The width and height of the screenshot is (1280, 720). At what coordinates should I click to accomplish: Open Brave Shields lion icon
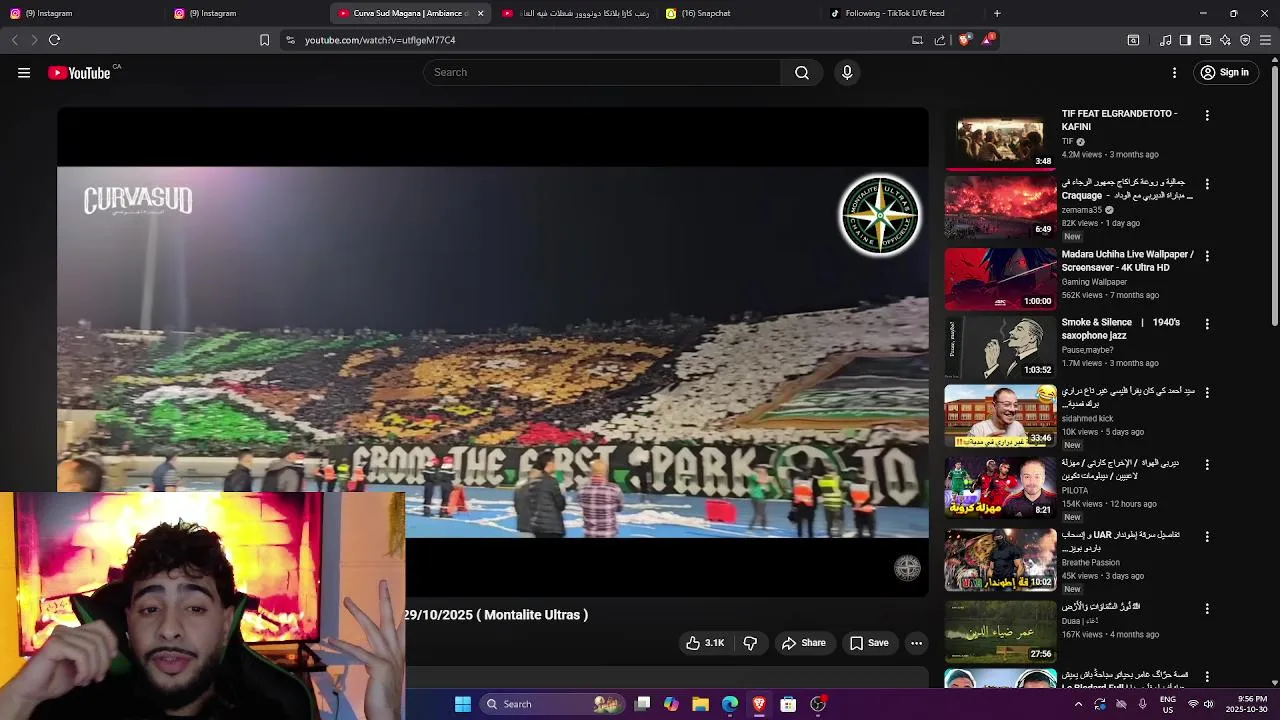coord(964,40)
